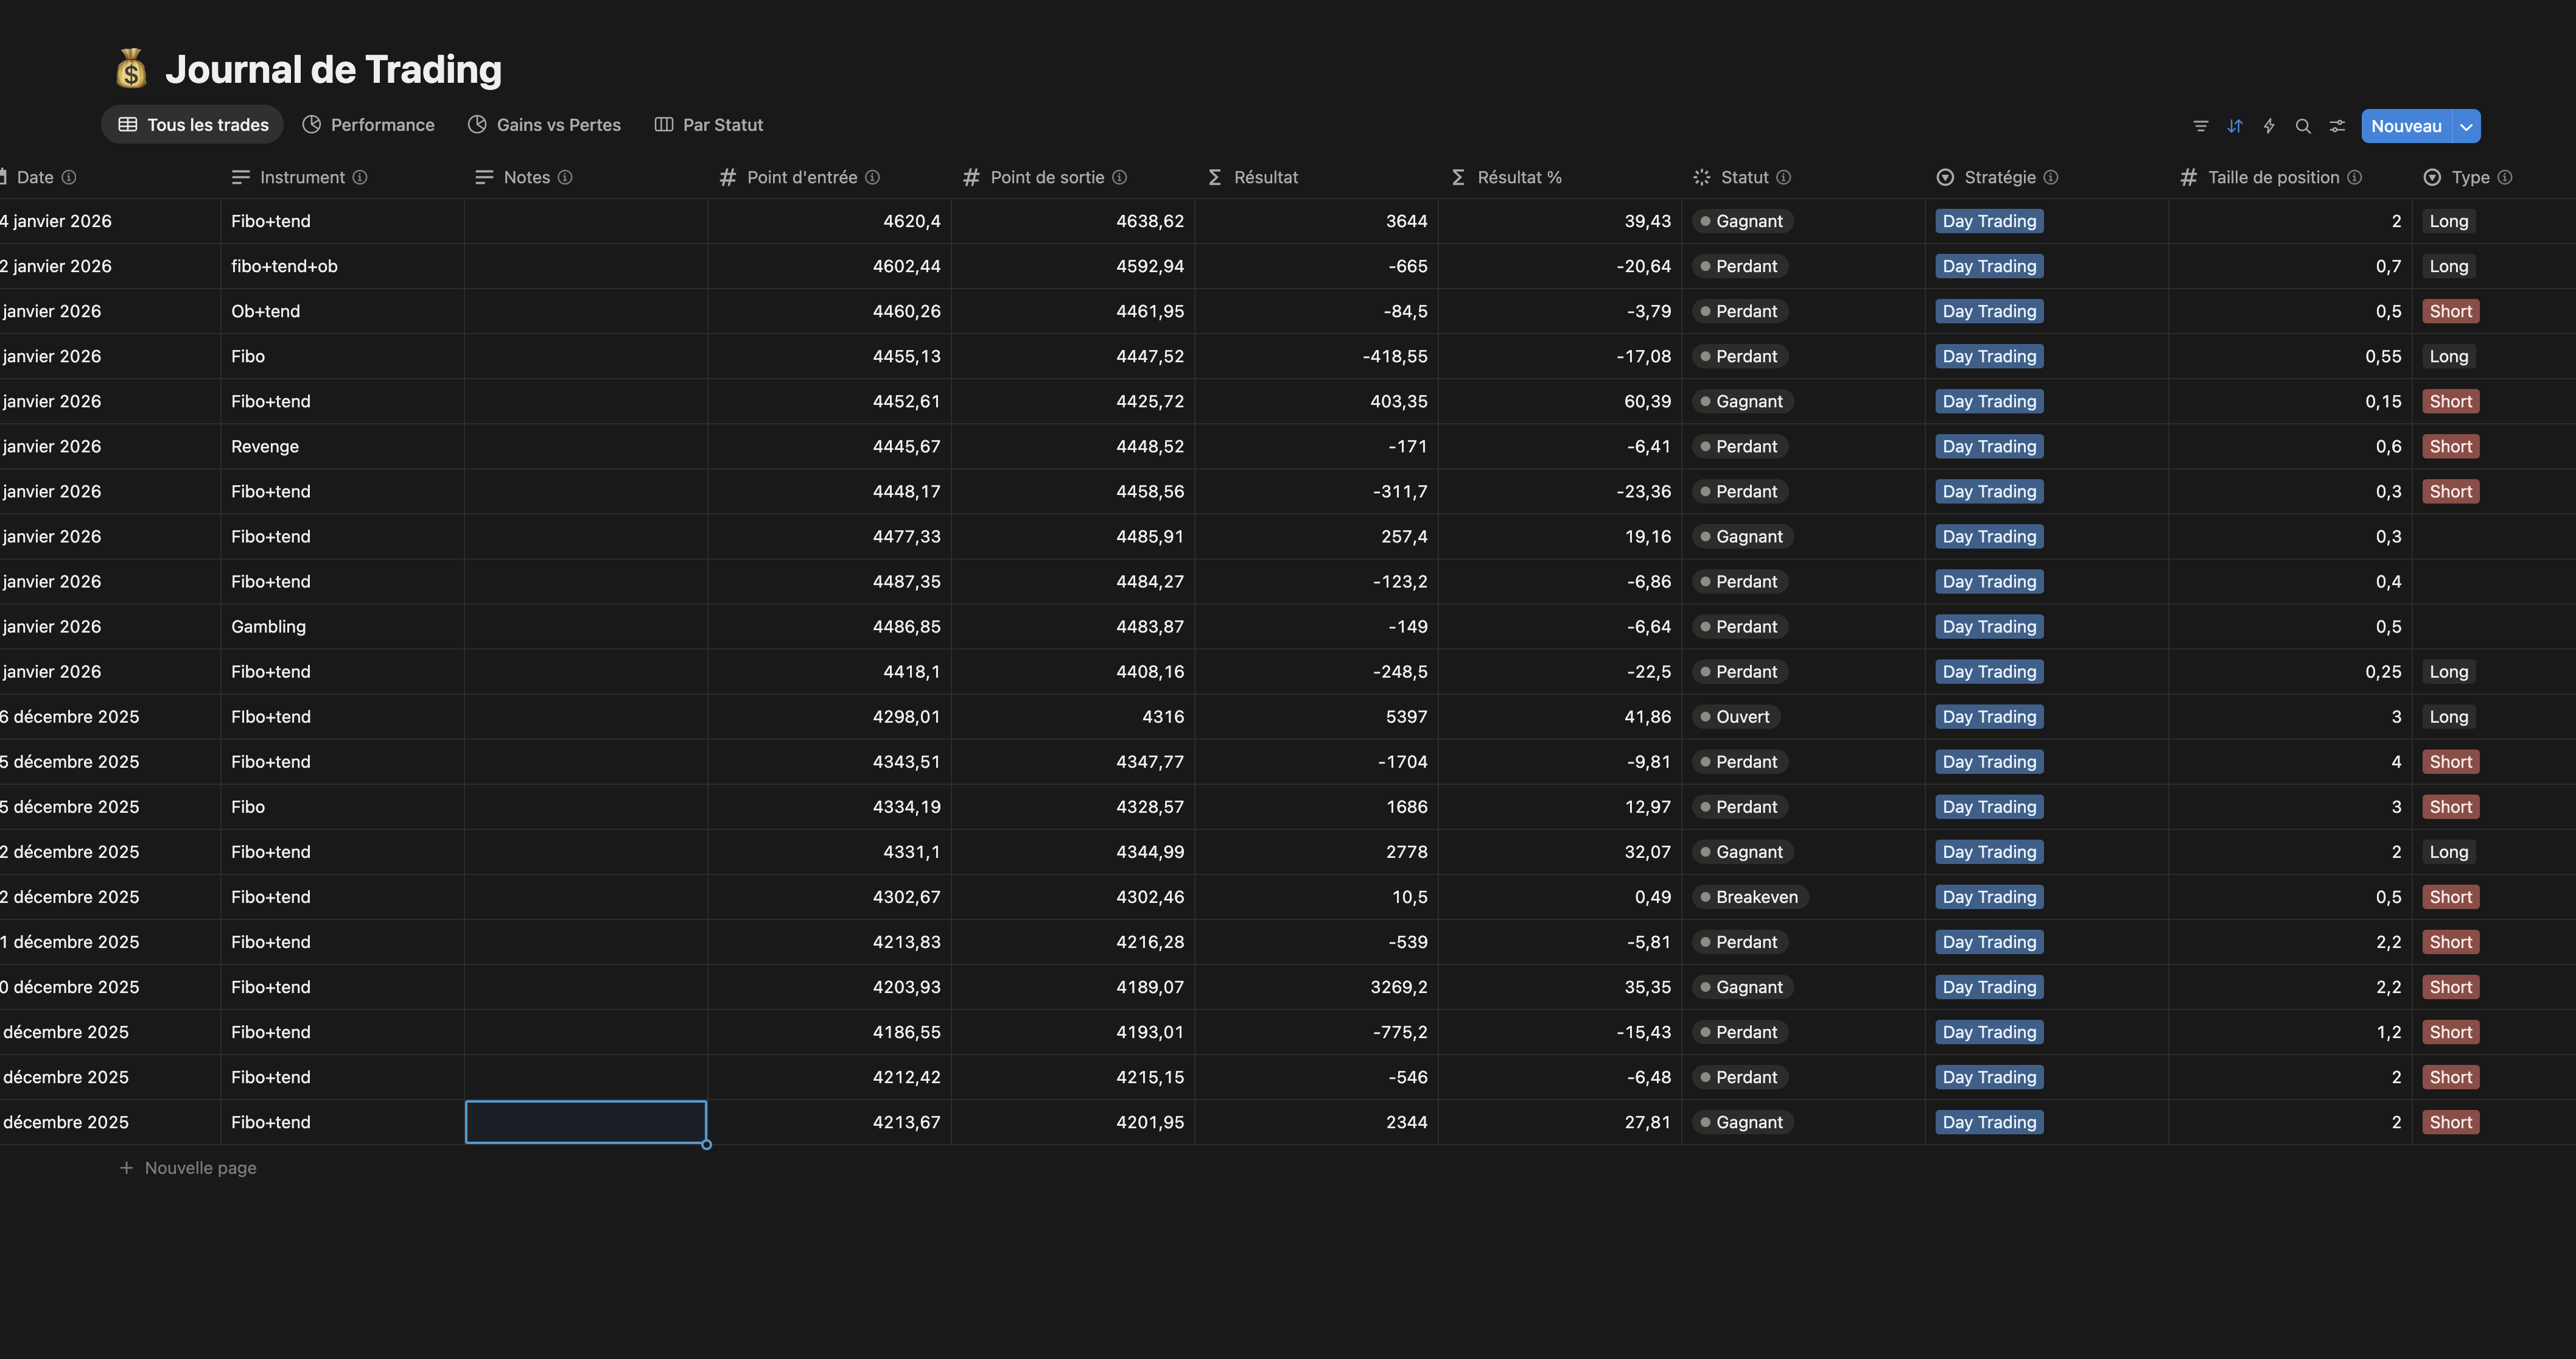Toggle the Ouvert status on the 5397 result row

(1735, 716)
